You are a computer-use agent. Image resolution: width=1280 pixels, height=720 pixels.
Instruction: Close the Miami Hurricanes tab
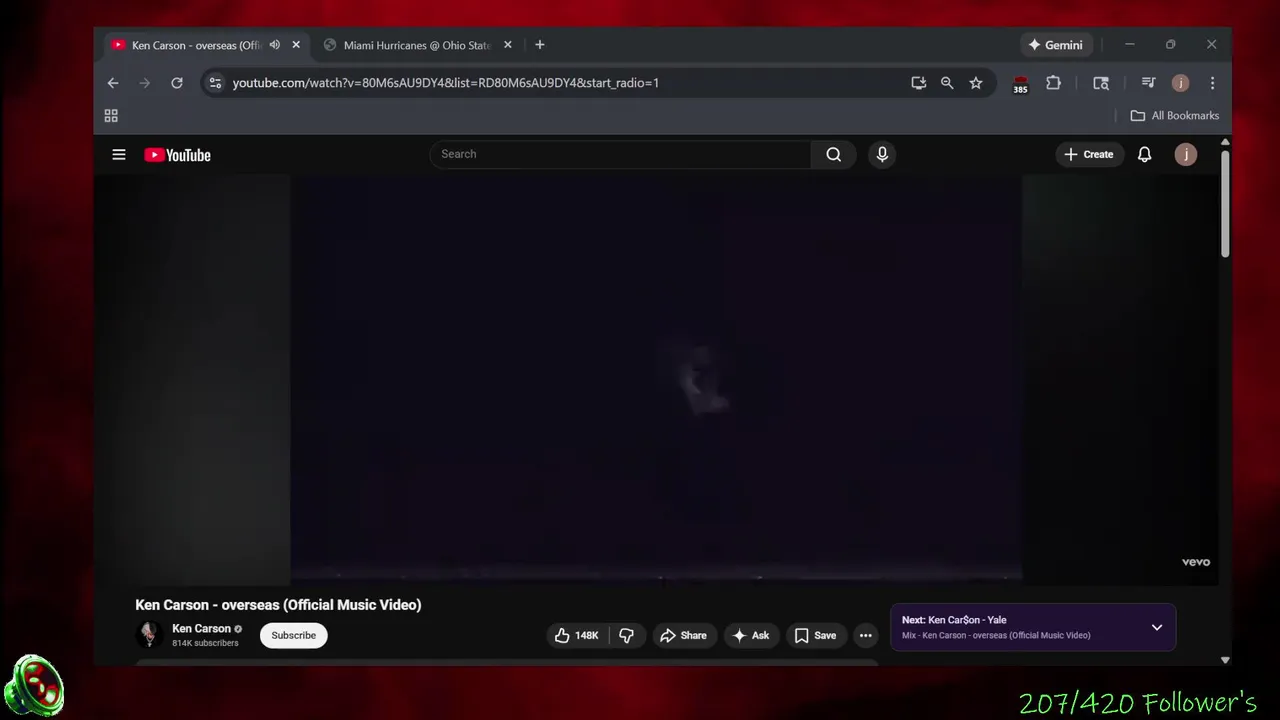coord(507,45)
